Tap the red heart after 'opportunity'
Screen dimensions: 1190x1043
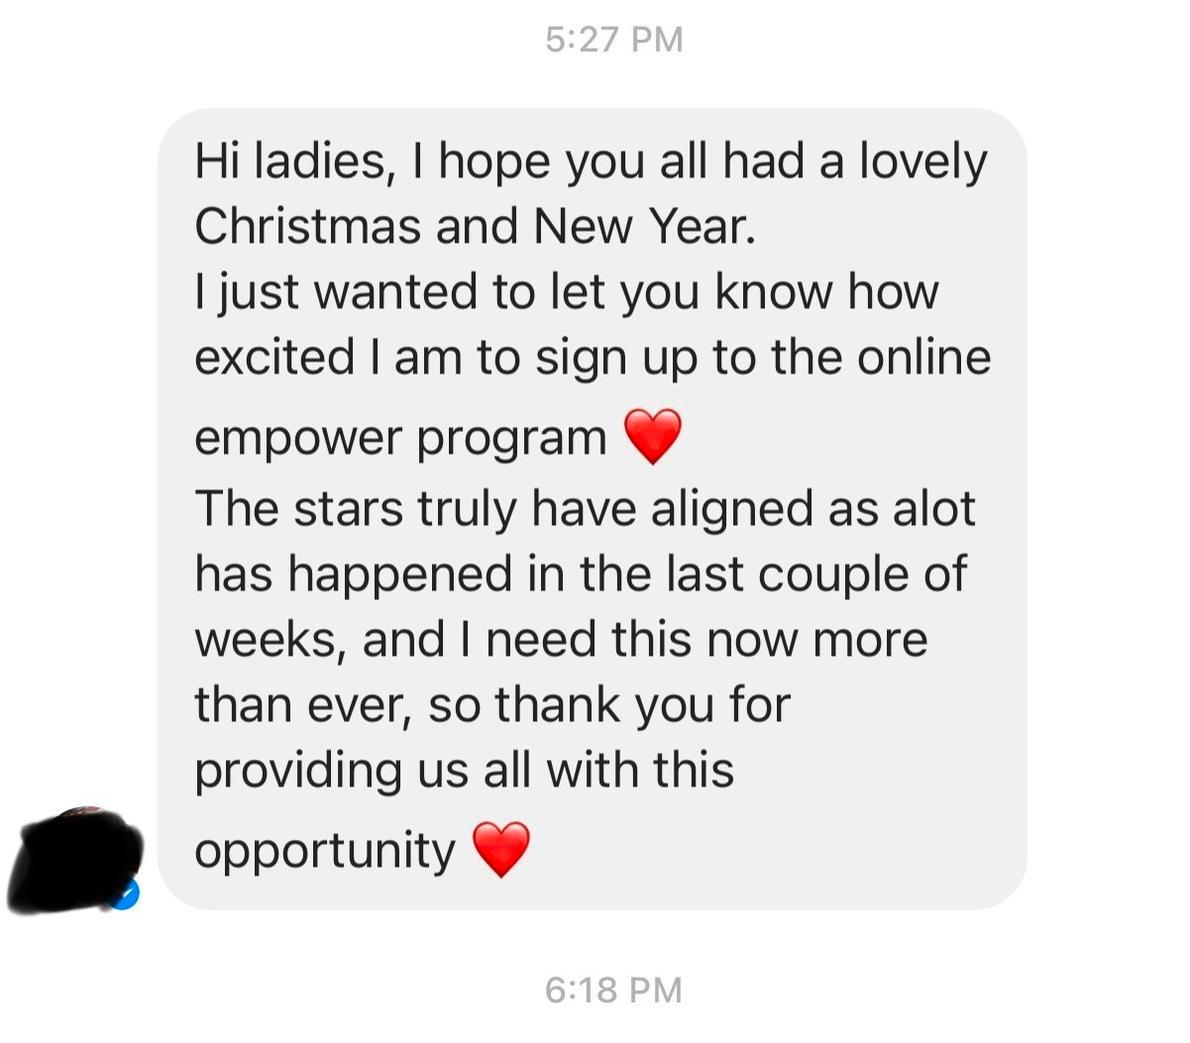(501, 849)
